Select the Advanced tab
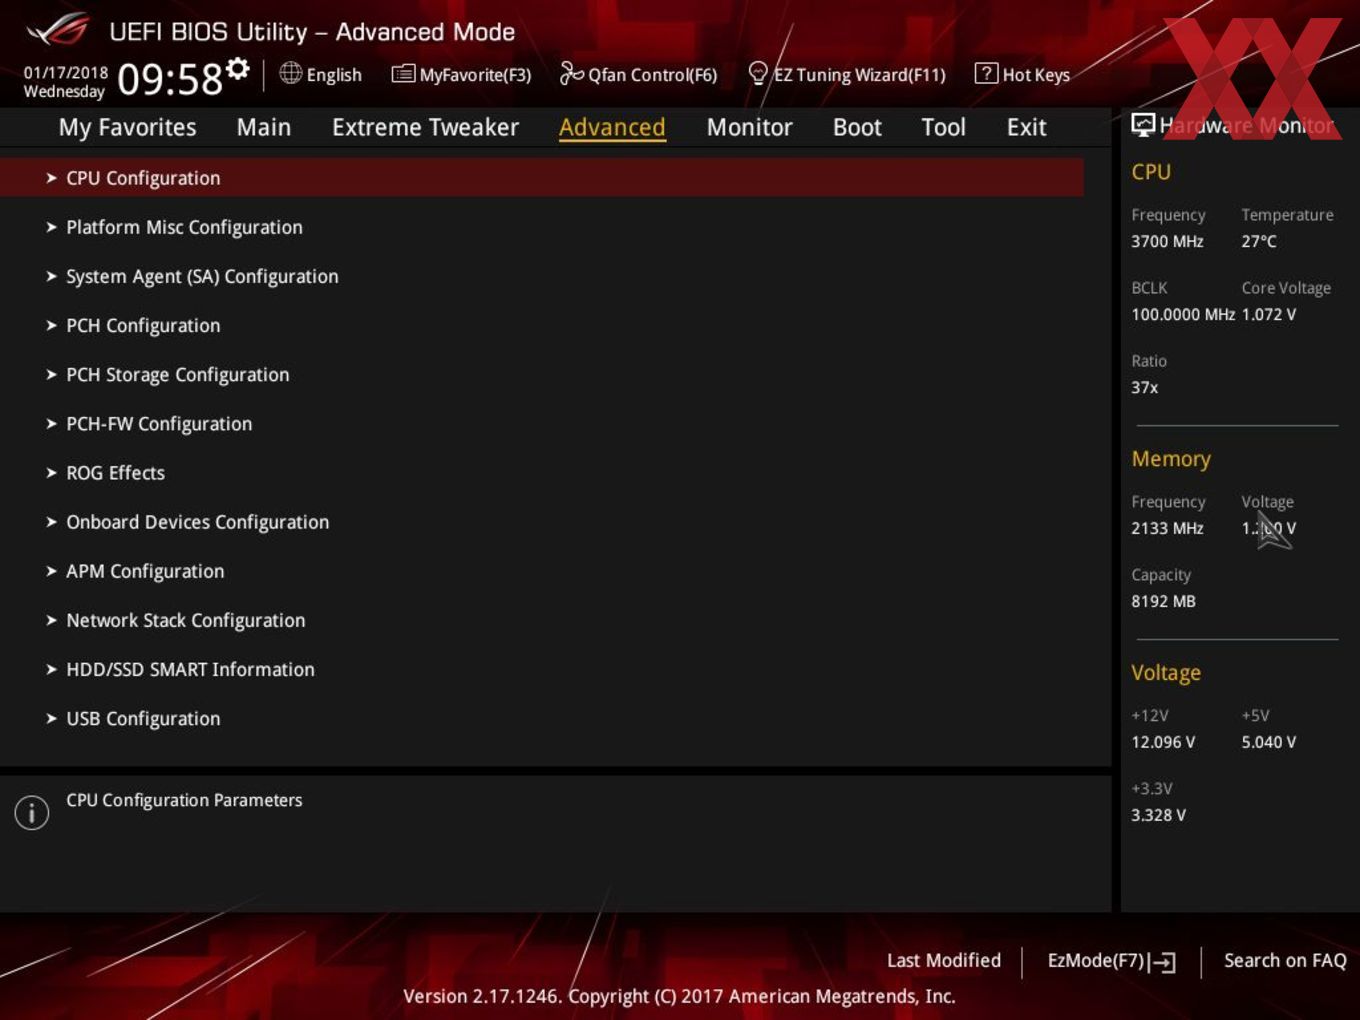The height and width of the screenshot is (1020, 1360). pyautogui.click(x=612, y=127)
